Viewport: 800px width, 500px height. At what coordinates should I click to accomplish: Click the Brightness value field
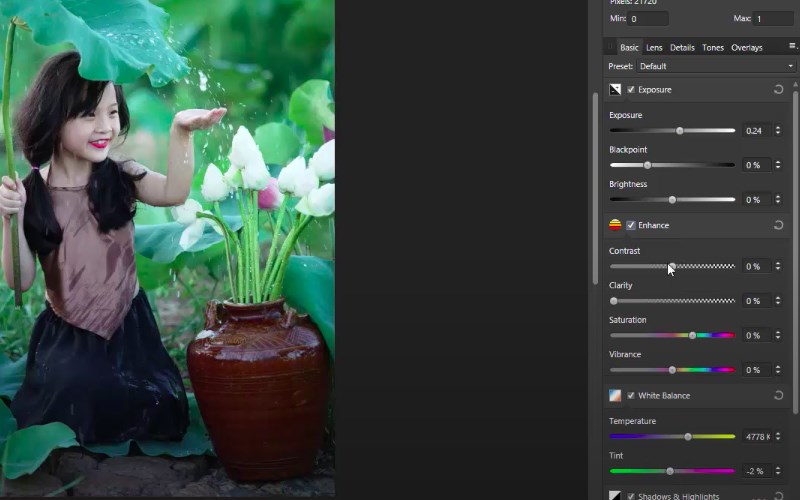pos(756,199)
